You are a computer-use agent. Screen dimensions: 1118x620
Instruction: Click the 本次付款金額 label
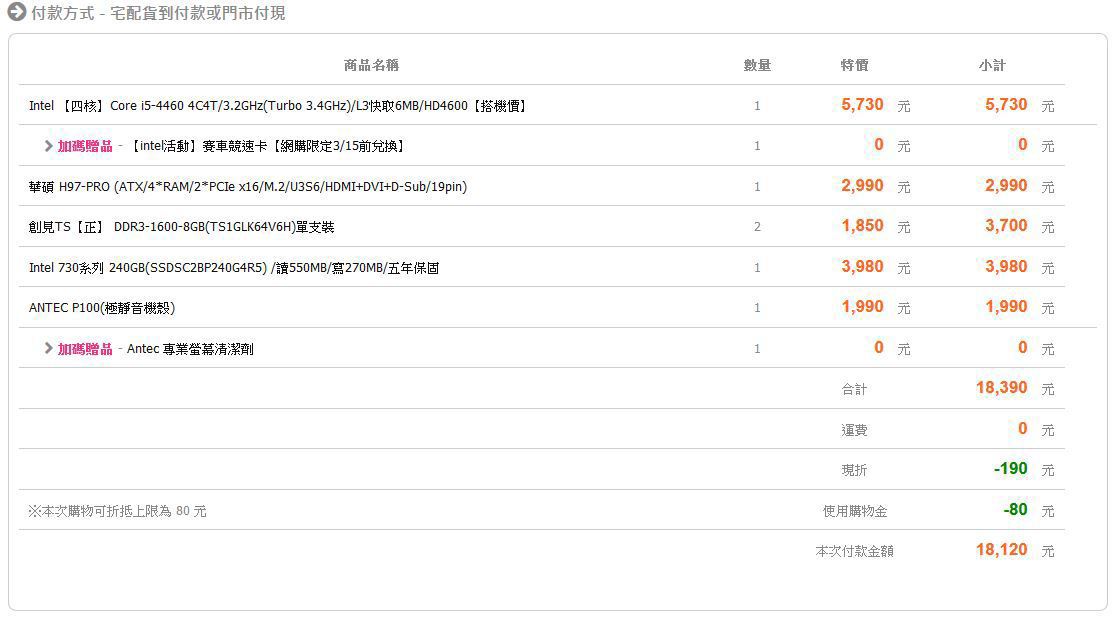pos(854,551)
